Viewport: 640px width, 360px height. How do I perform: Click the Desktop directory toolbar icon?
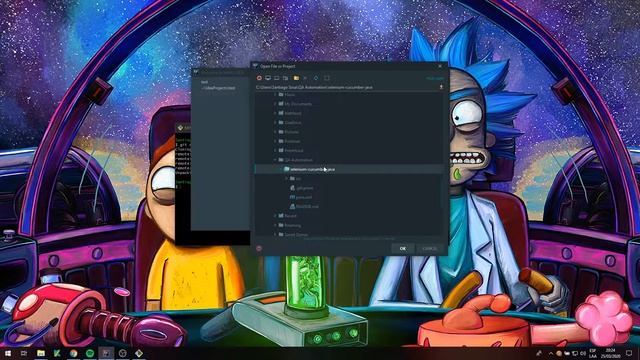(x=268, y=78)
